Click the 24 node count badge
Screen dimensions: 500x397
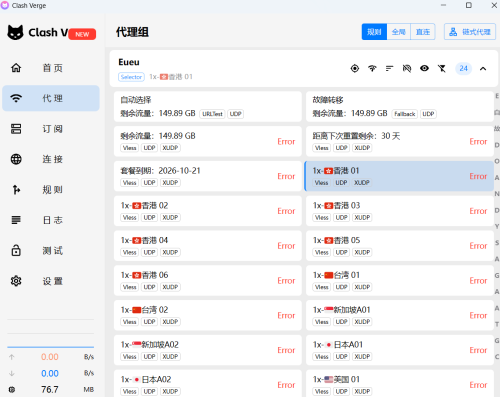tap(463, 68)
